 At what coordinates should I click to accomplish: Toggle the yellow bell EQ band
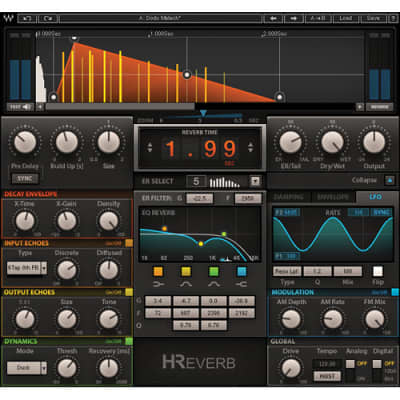(186, 272)
